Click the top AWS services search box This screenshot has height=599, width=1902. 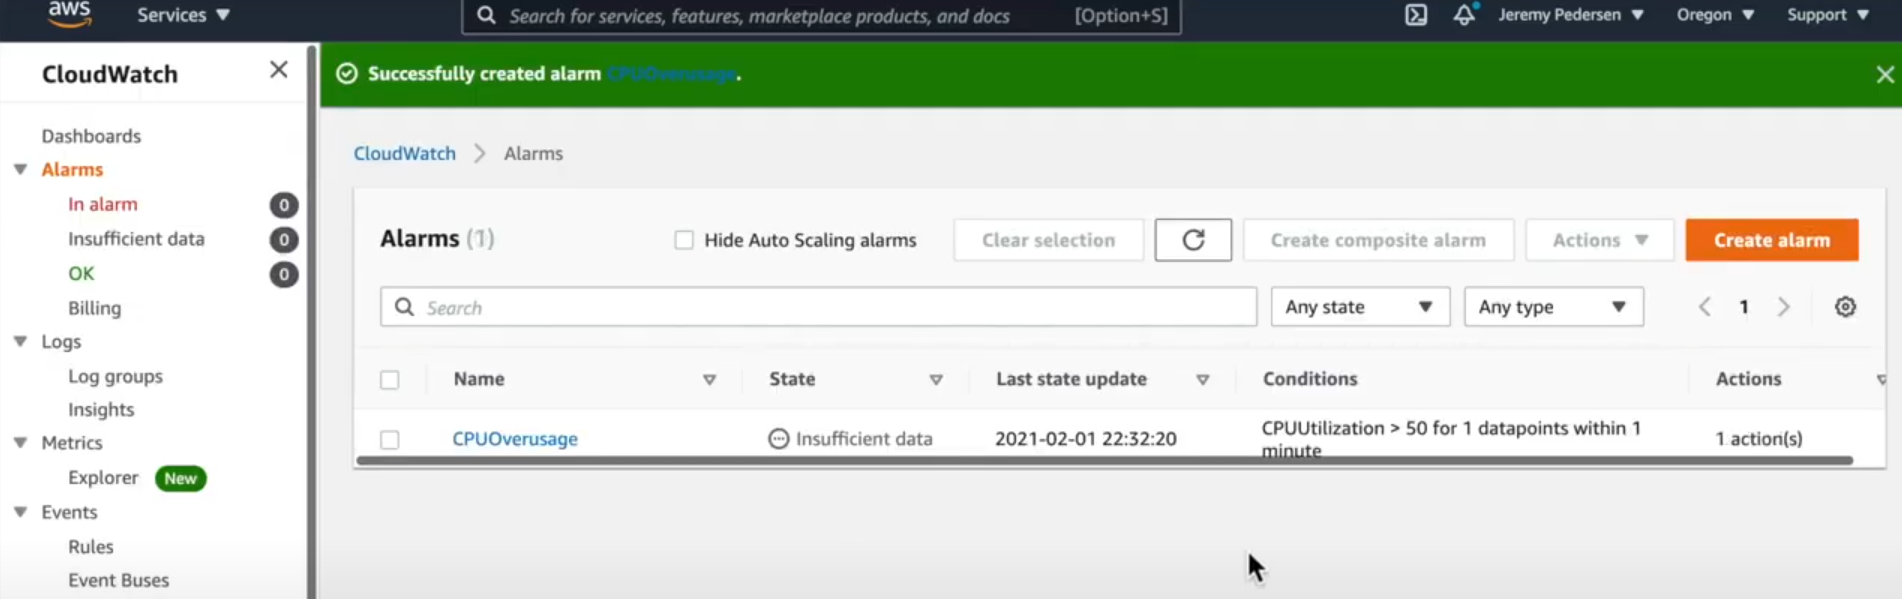(x=820, y=15)
